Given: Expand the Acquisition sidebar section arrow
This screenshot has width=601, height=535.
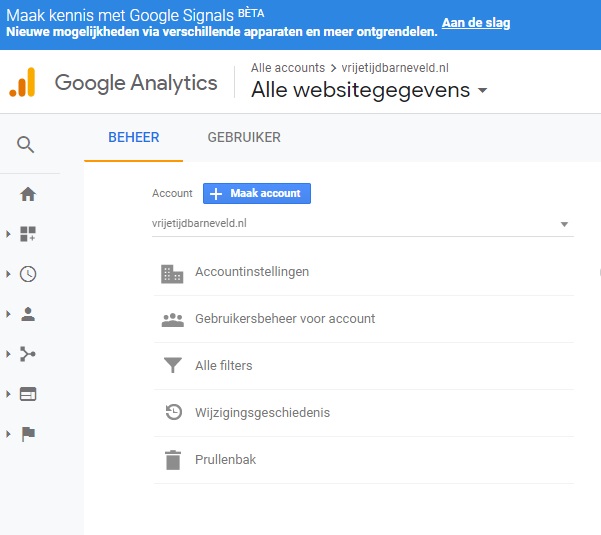Looking at the screenshot, I should click(x=8, y=354).
